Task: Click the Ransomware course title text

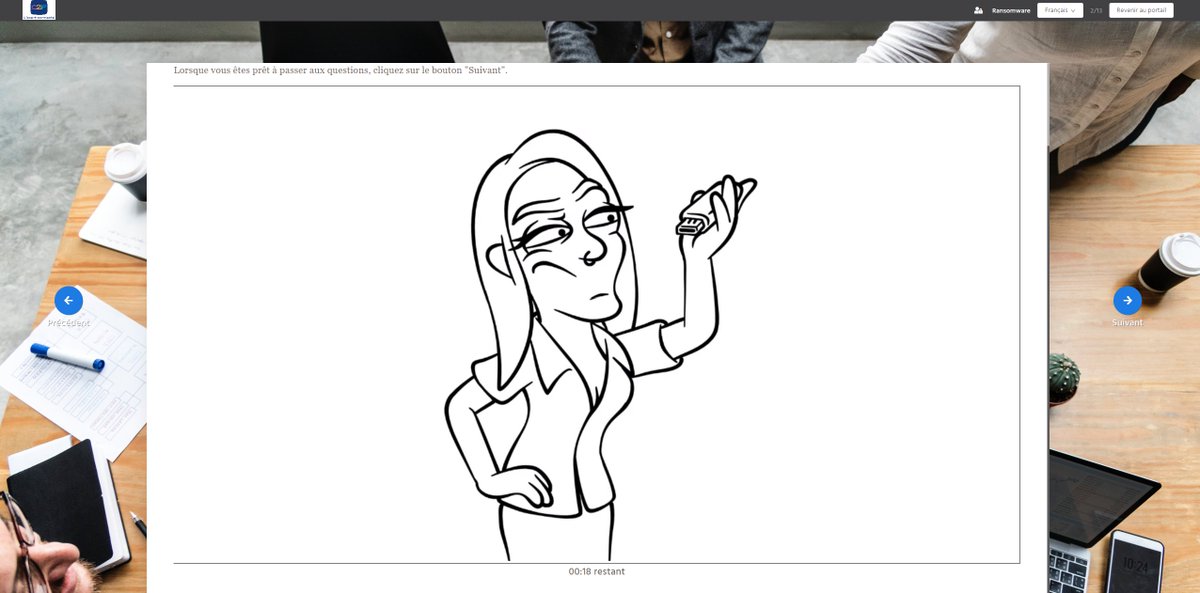Action: pyautogui.click(x=1011, y=10)
